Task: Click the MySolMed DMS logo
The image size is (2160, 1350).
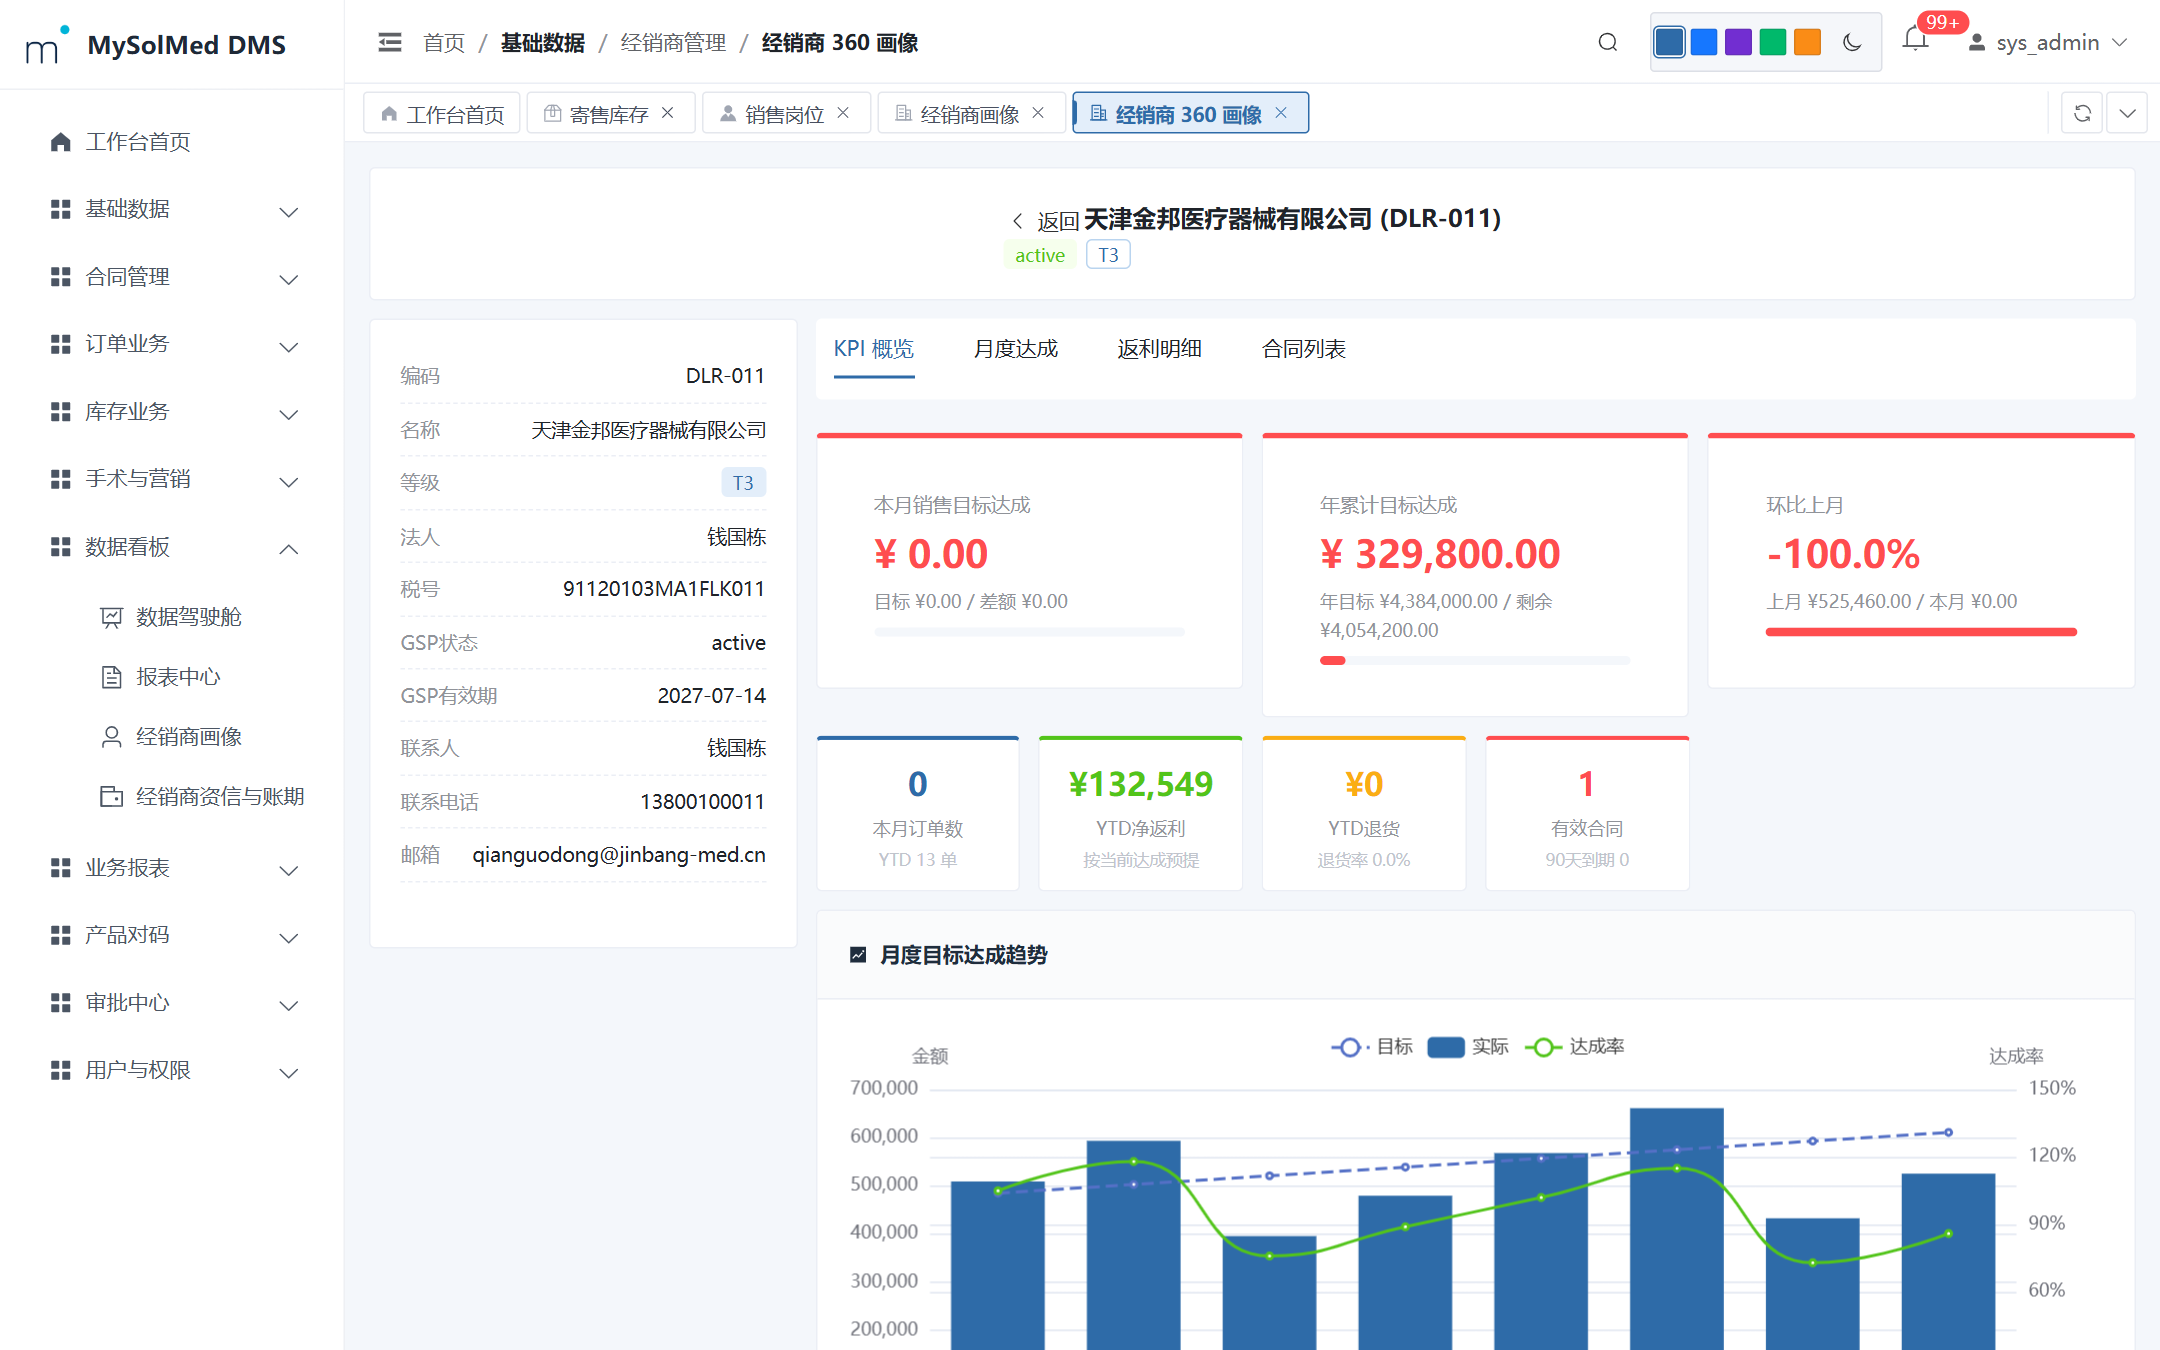Action: click(156, 44)
